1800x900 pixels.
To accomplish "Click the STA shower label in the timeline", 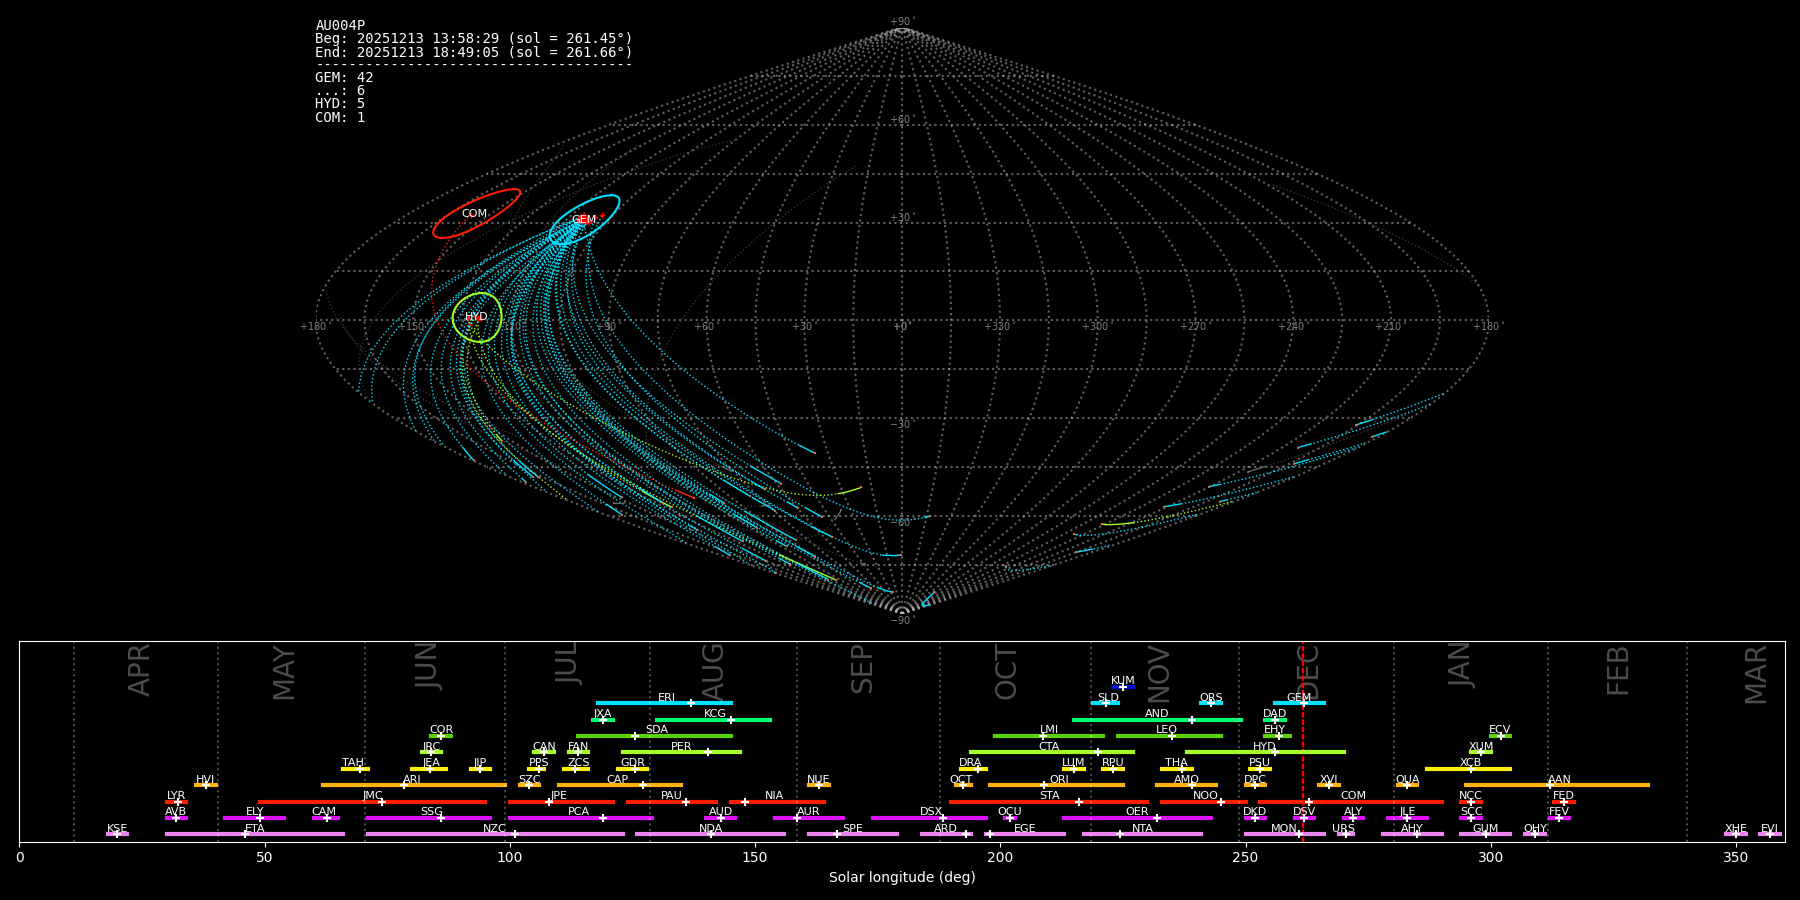I will tap(1050, 796).
